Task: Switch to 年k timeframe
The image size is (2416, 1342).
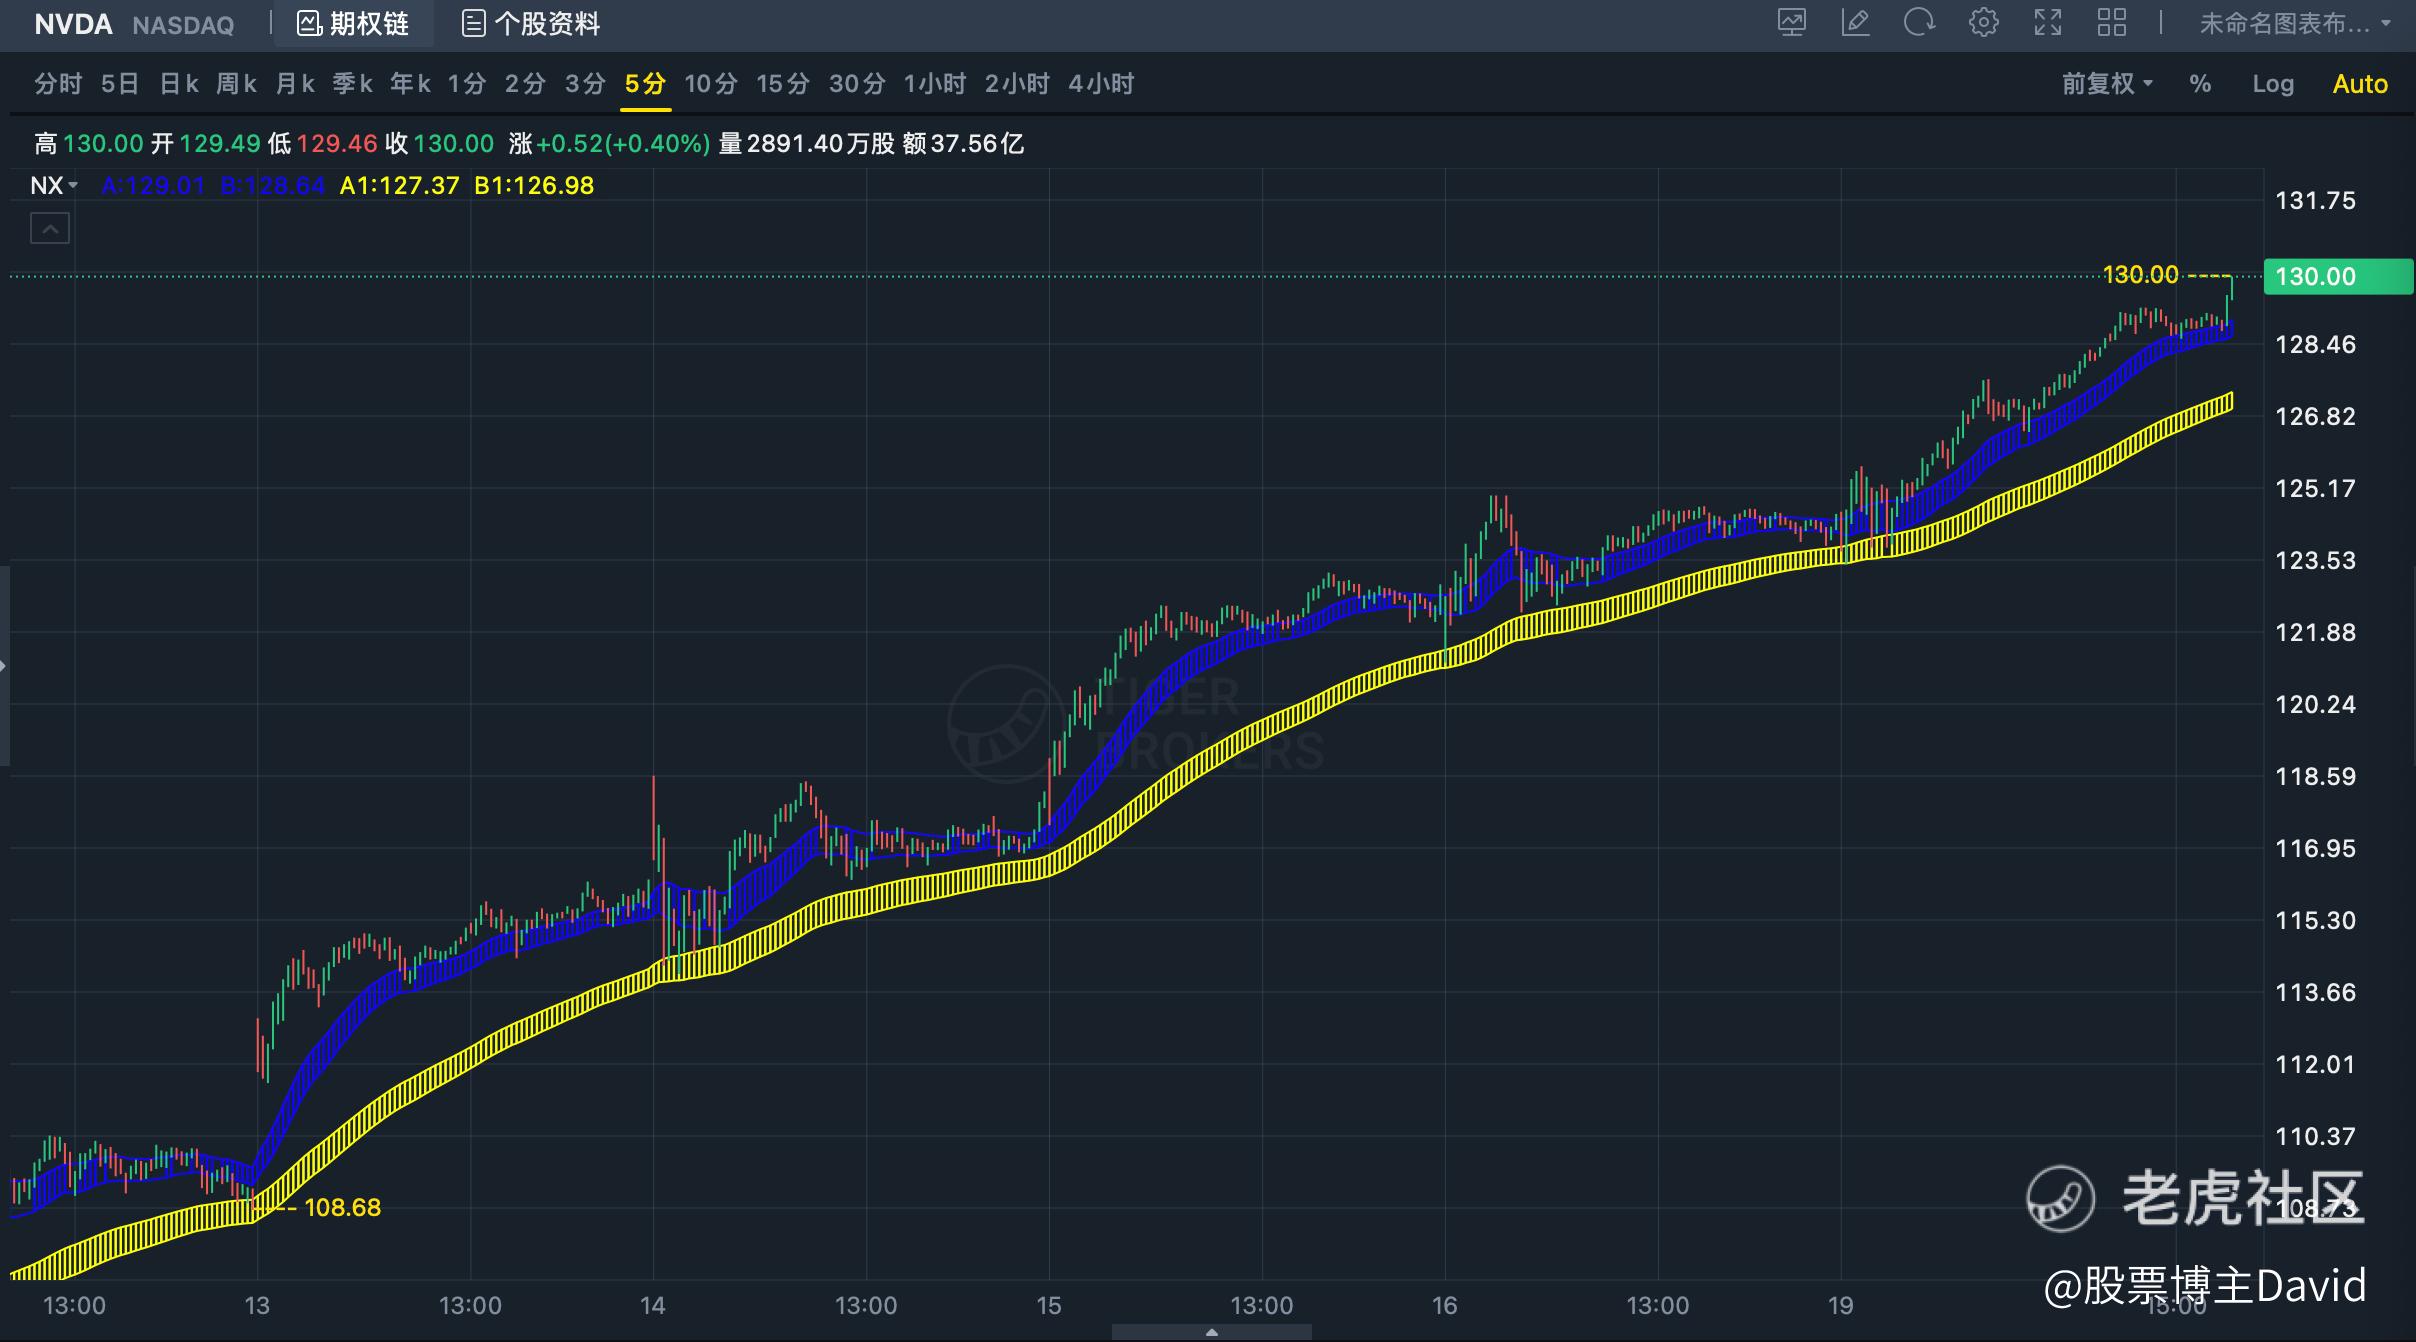Action: tap(411, 84)
